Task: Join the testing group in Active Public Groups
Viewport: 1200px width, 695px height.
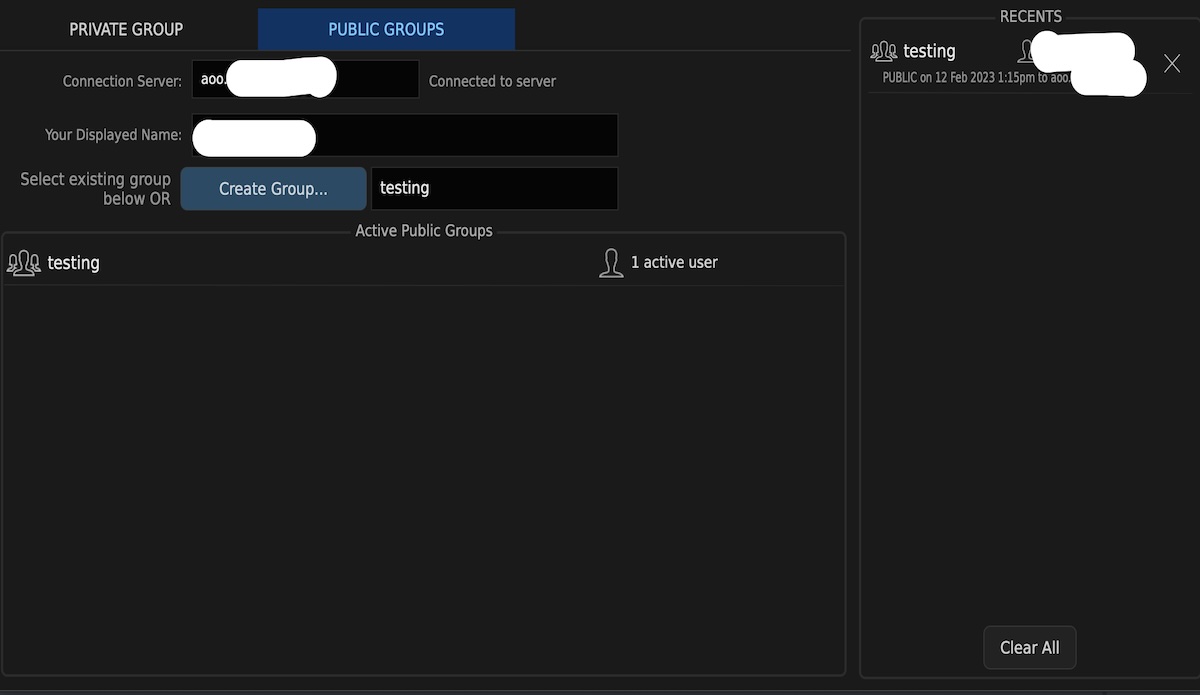Action: coord(74,263)
